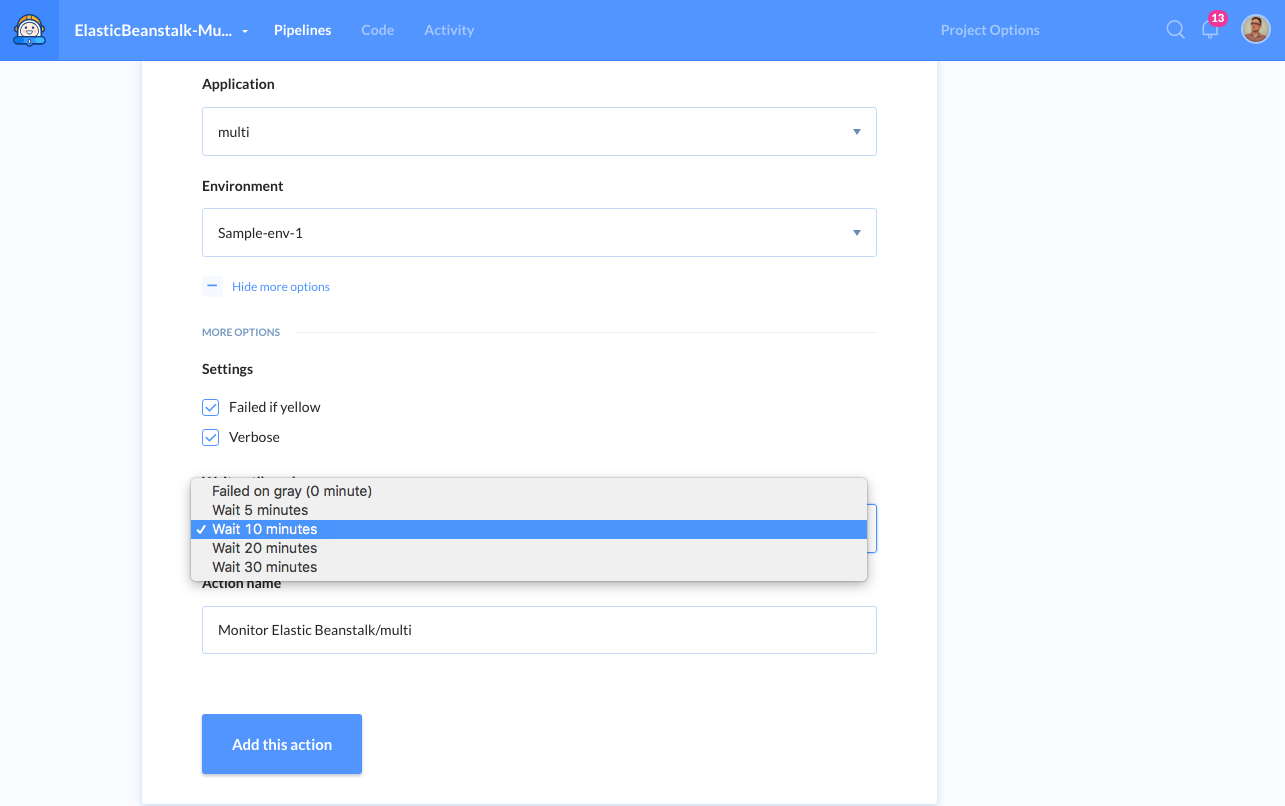The image size is (1285, 806).
Task: Click the Action name input field
Action: click(539, 630)
